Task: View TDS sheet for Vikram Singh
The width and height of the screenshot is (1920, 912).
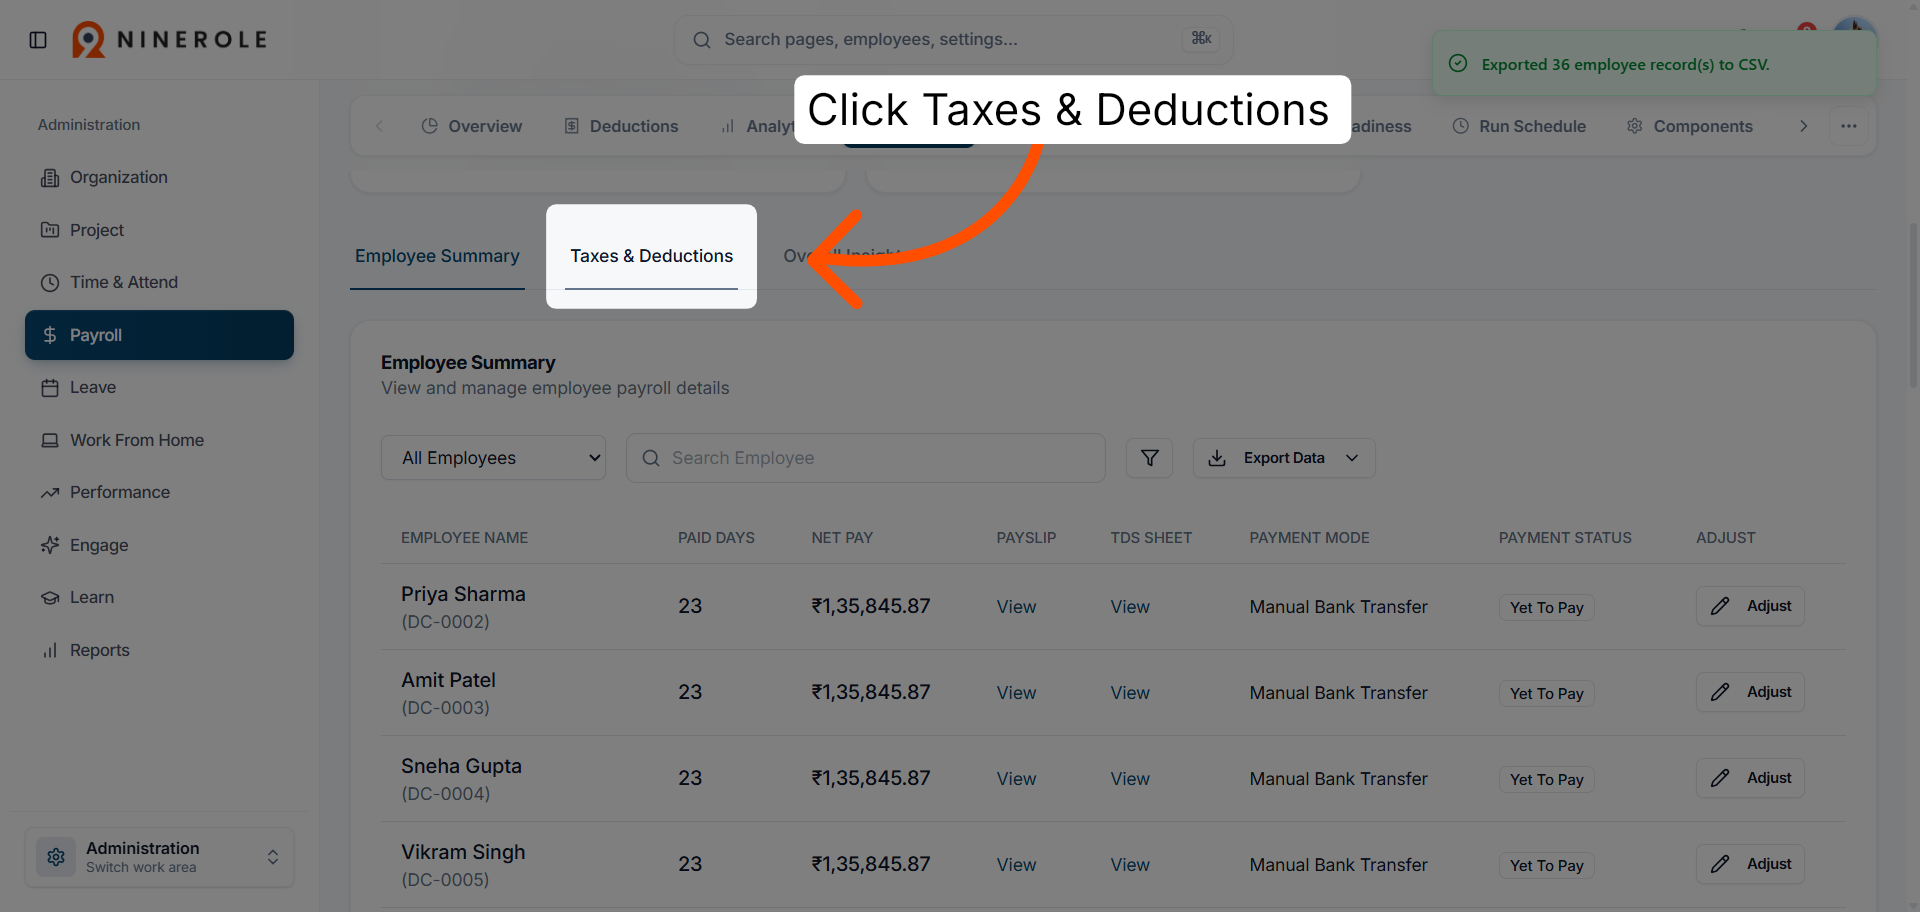Action: [x=1130, y=865]
